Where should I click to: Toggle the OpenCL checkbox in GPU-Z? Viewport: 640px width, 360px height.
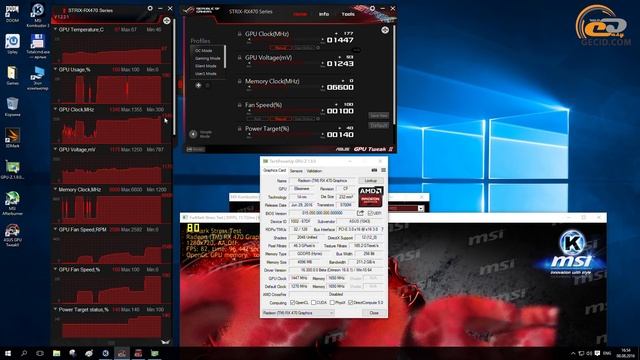pos(292,303)
